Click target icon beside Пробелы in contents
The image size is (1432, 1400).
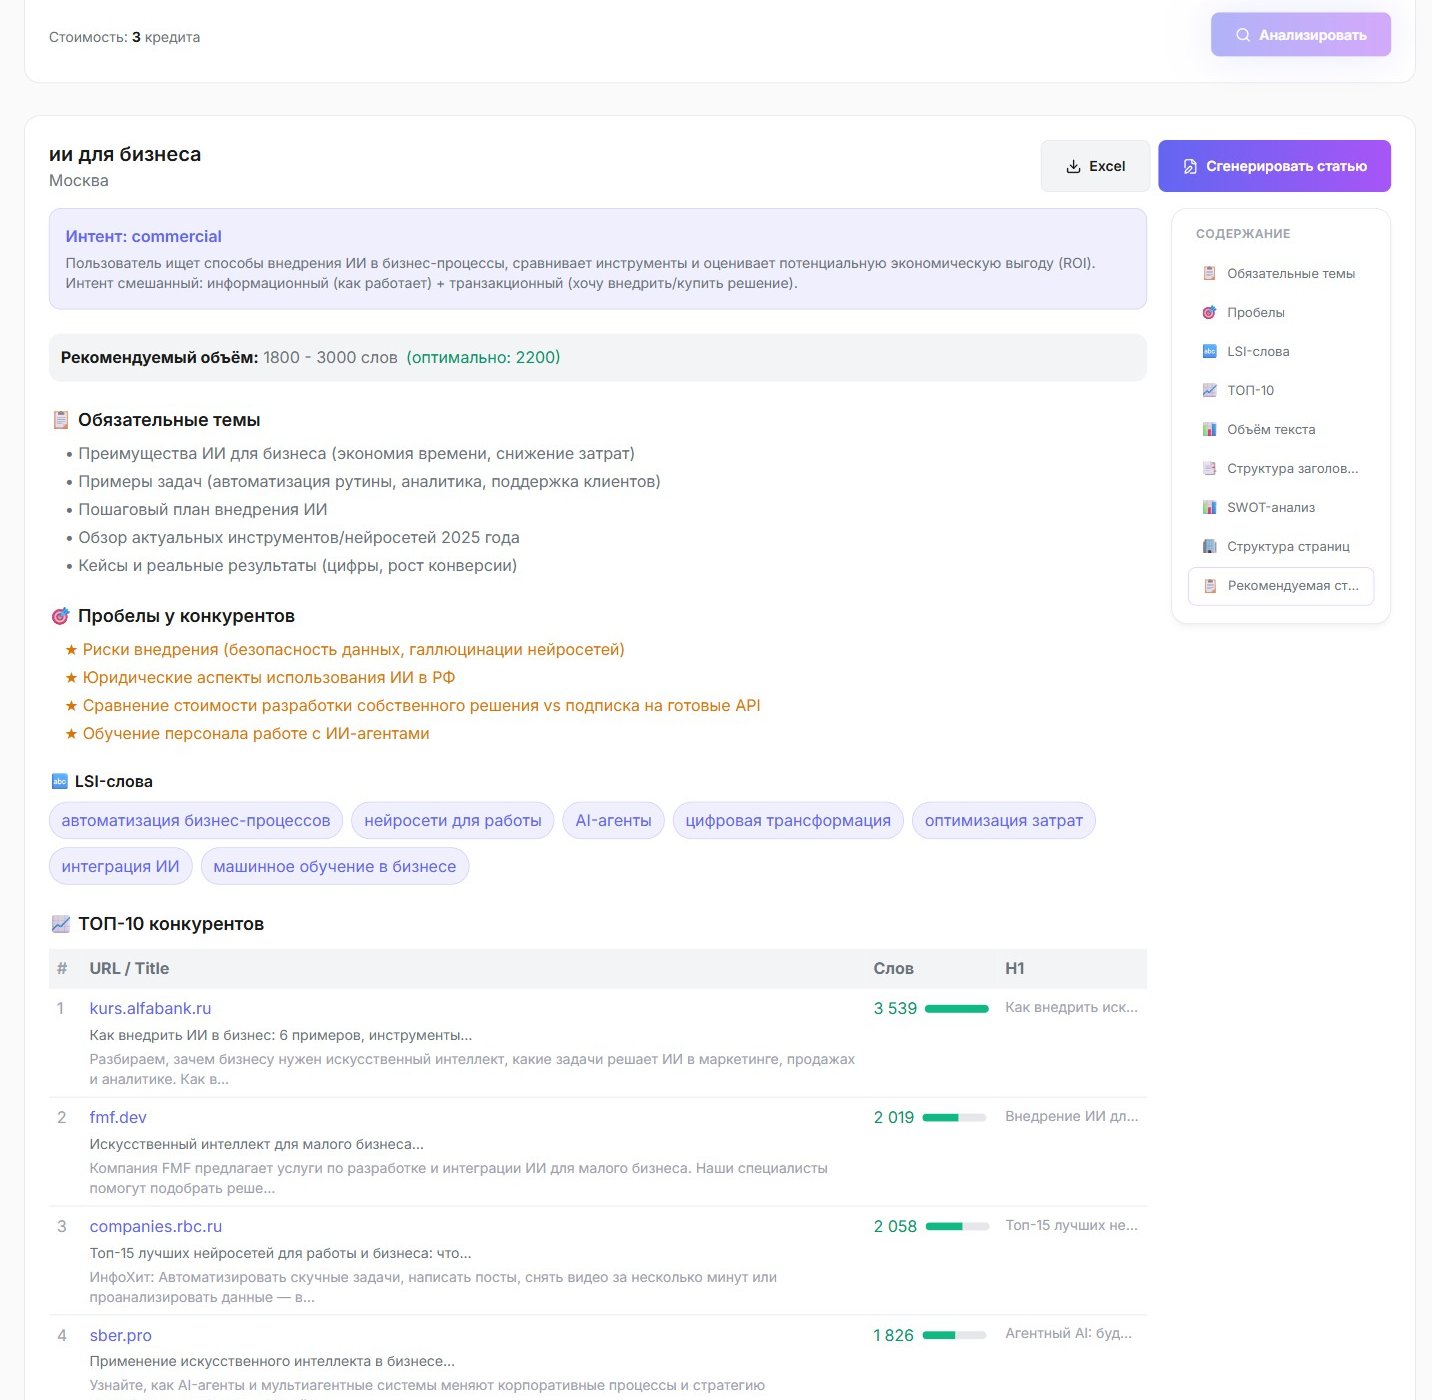(x=1209, y=312)
